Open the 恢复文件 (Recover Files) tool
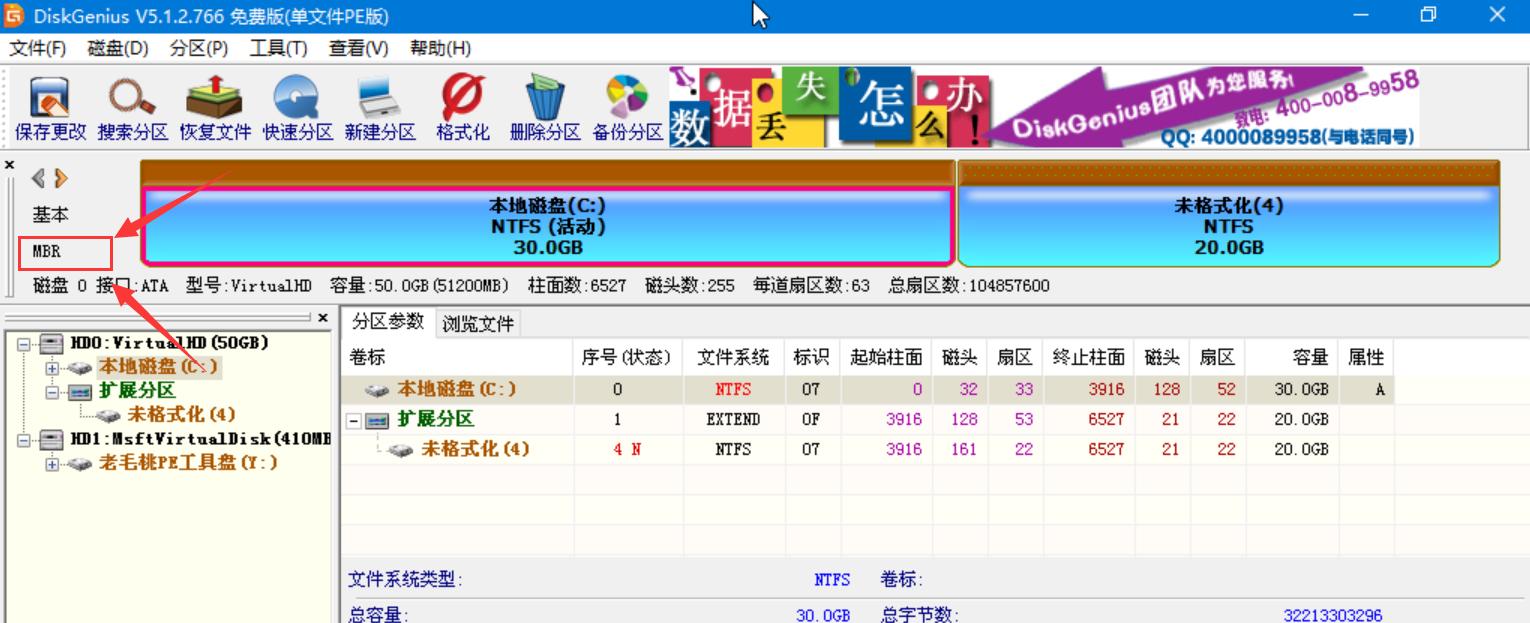The image size is (1530, 623). (x=214, y=105)
